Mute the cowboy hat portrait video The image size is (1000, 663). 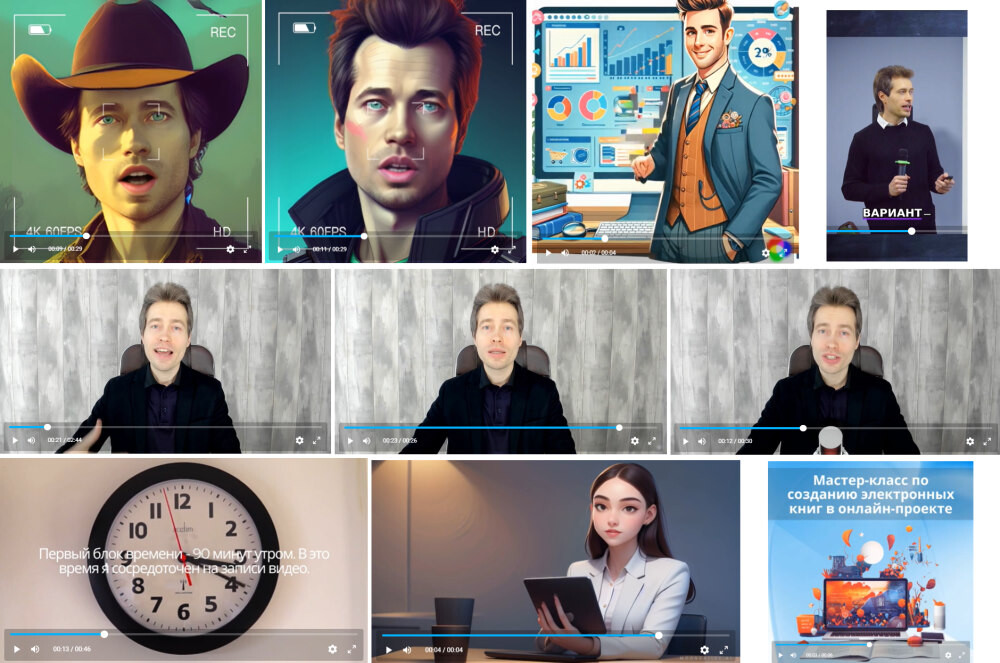click(31, 249)
